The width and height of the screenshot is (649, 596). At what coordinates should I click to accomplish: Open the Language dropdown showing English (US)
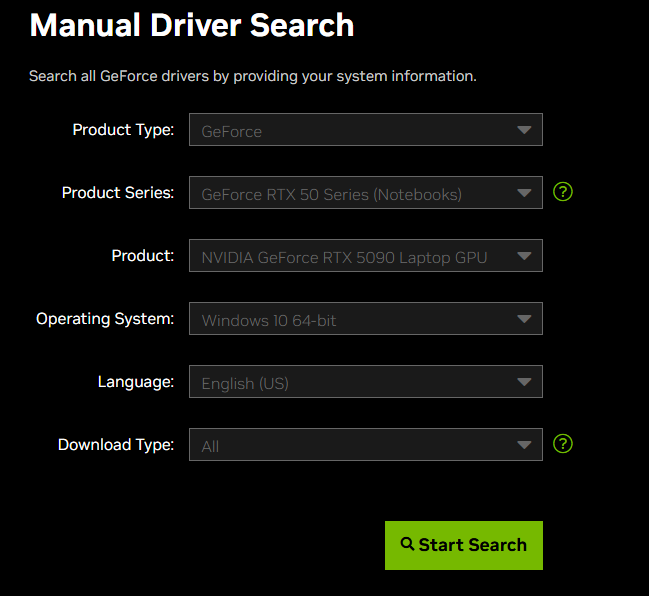coord(366,381)
